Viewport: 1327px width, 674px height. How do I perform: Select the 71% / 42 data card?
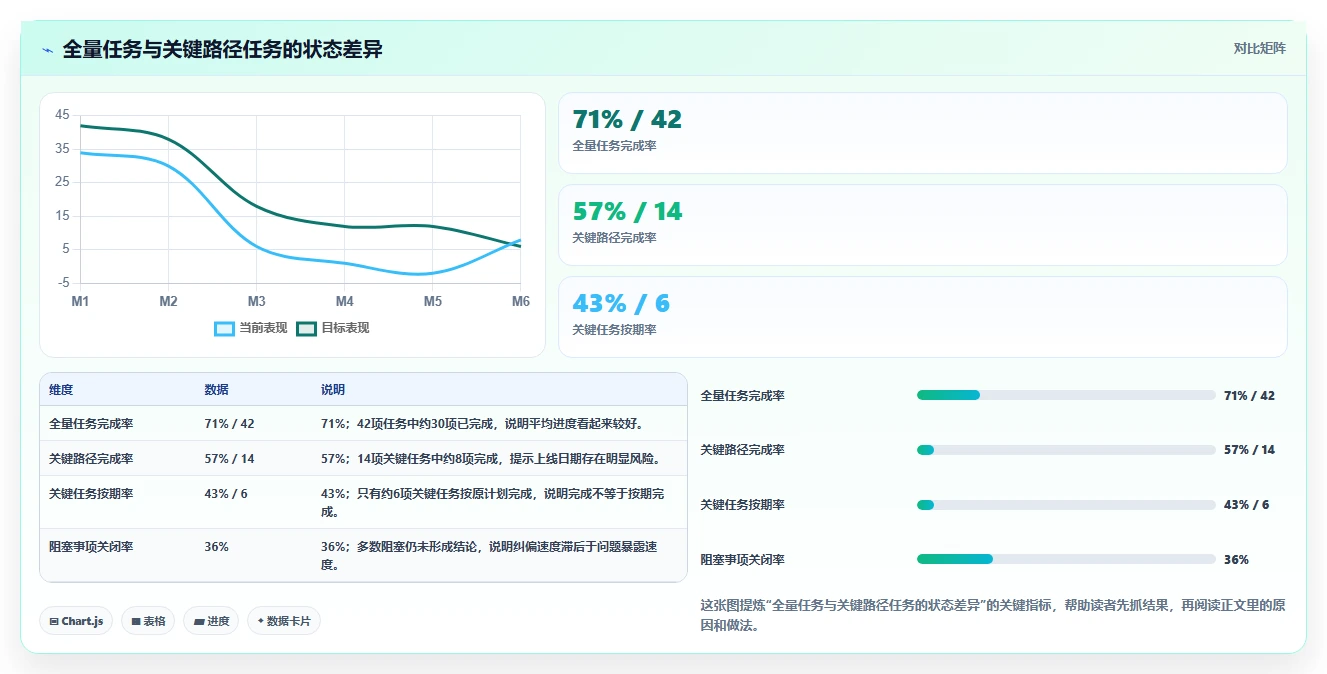click(x=922, y=133)
